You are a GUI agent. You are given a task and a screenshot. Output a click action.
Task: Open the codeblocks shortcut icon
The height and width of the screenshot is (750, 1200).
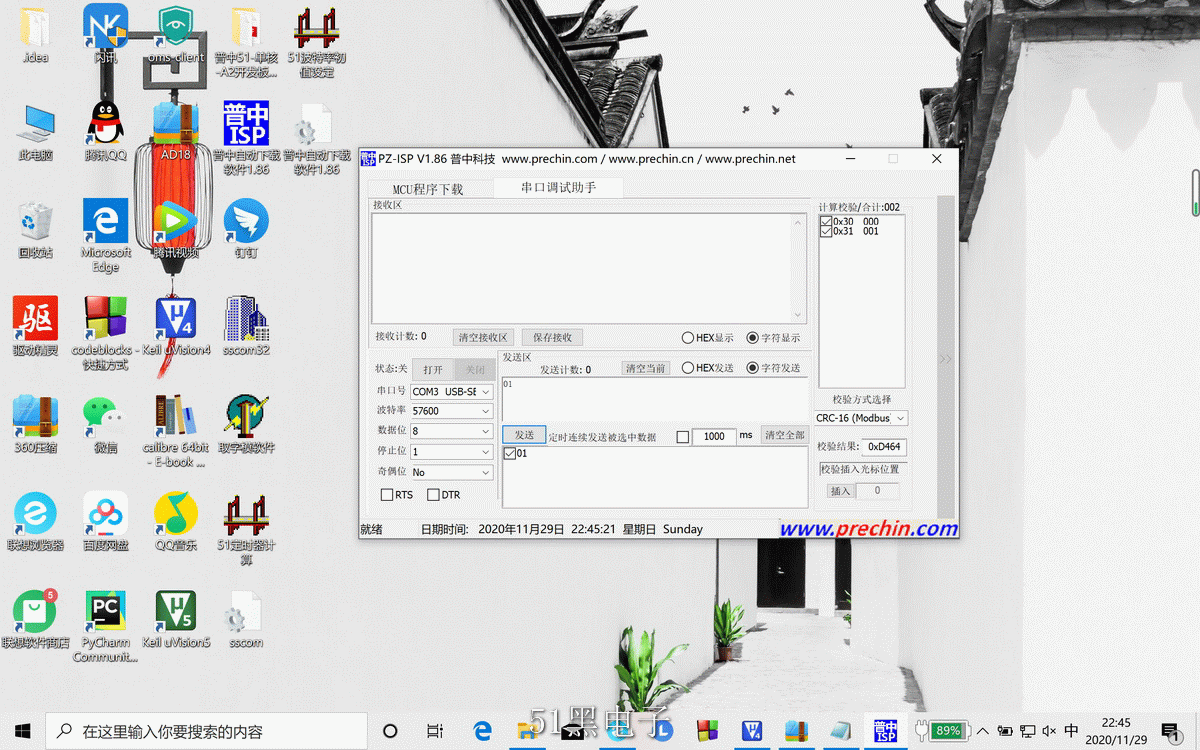(105, 320)
